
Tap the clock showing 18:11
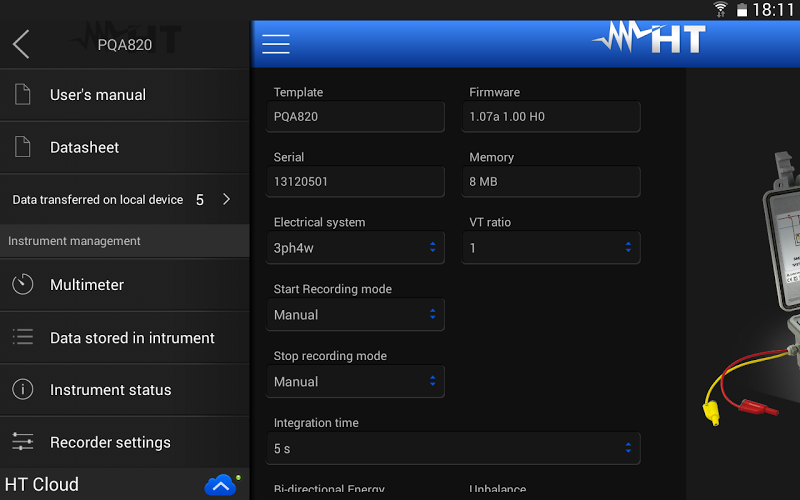point(773,10)
